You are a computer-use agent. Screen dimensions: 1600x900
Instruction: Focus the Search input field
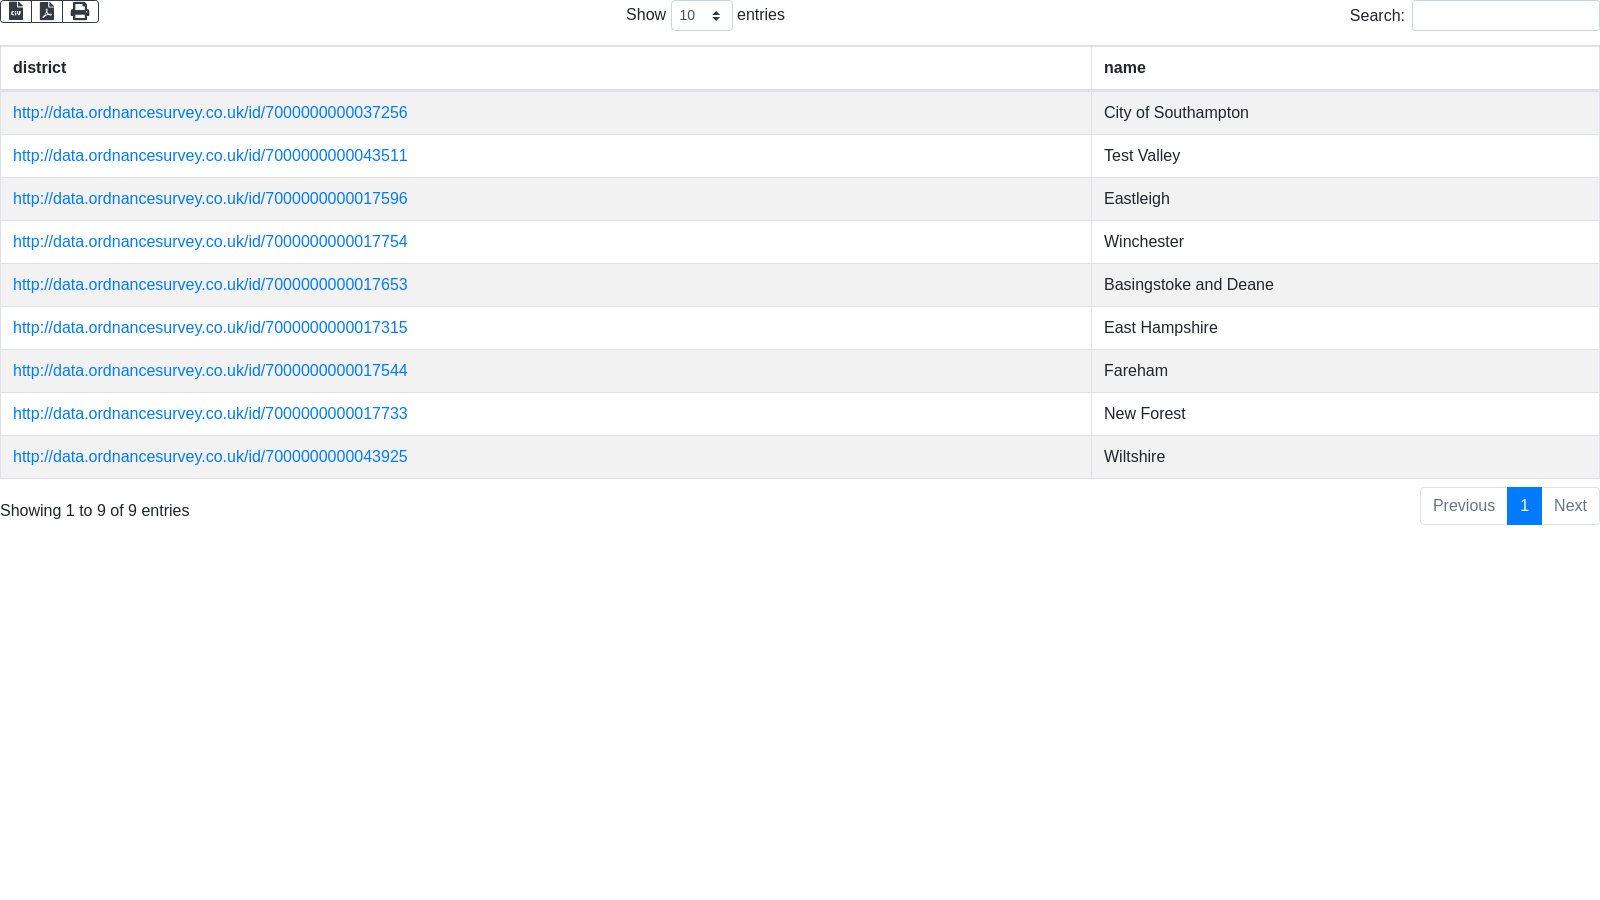[x=1505, y=16]
